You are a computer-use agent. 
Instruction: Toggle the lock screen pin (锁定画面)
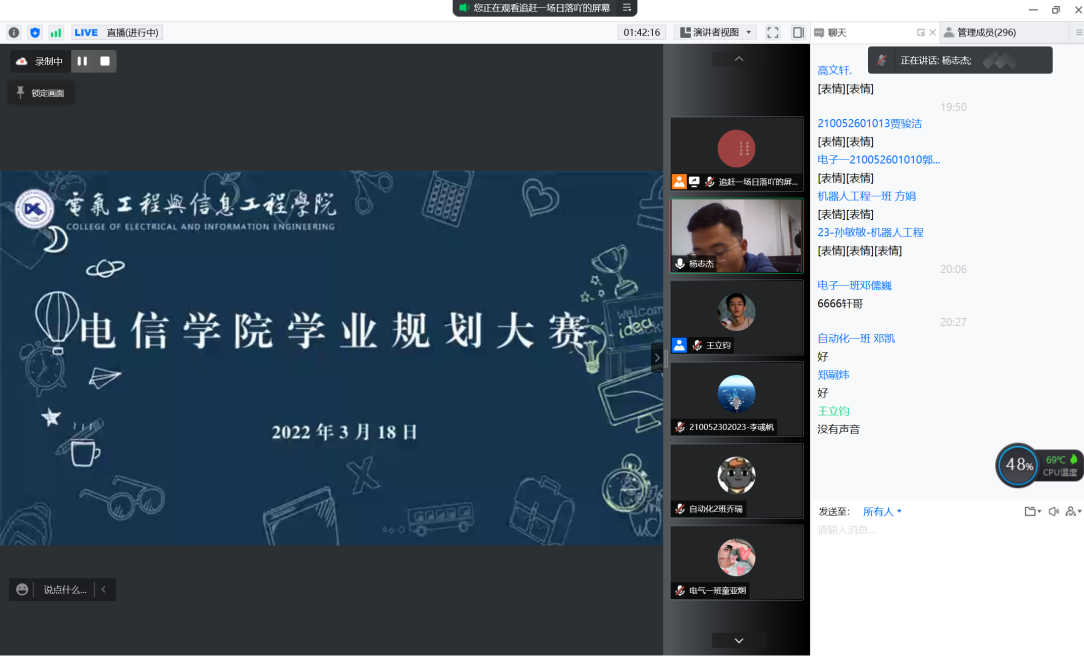pos(41,93)
